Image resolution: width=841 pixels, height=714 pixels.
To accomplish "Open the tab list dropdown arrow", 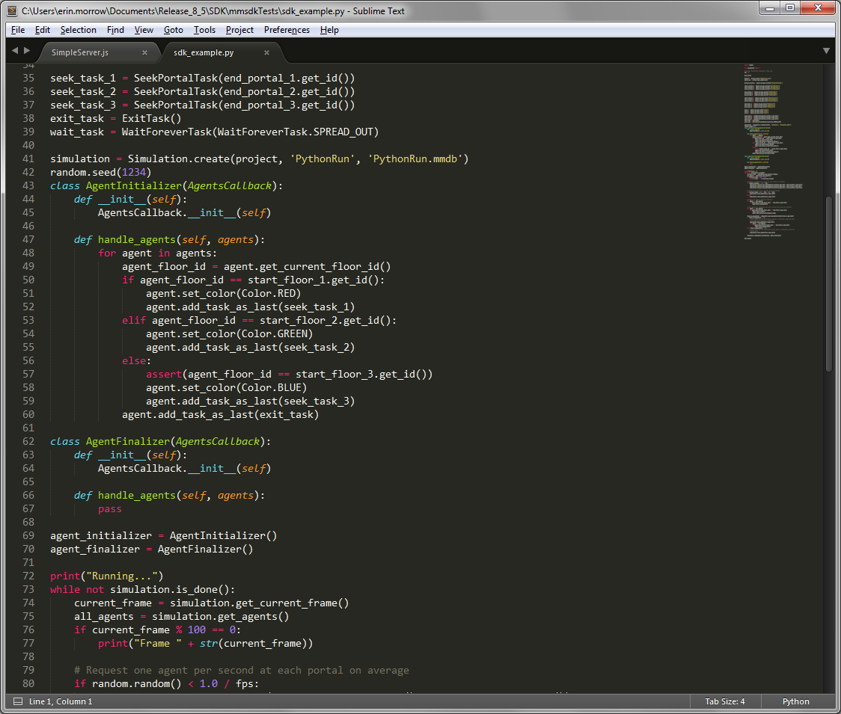I will (x=826, y=51).
